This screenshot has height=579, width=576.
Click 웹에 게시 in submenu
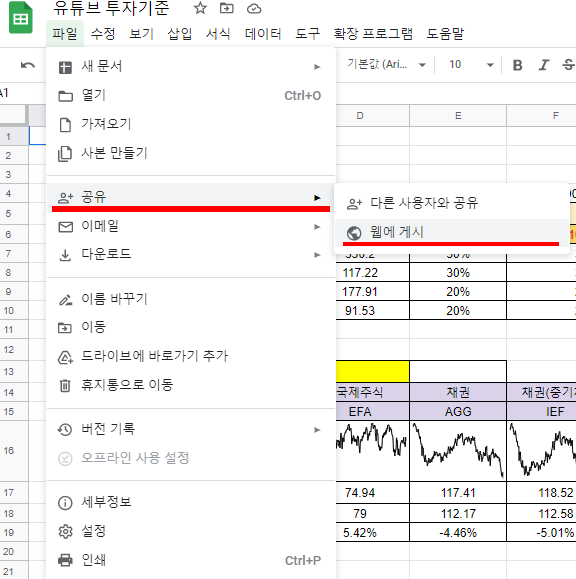point(451,233)
